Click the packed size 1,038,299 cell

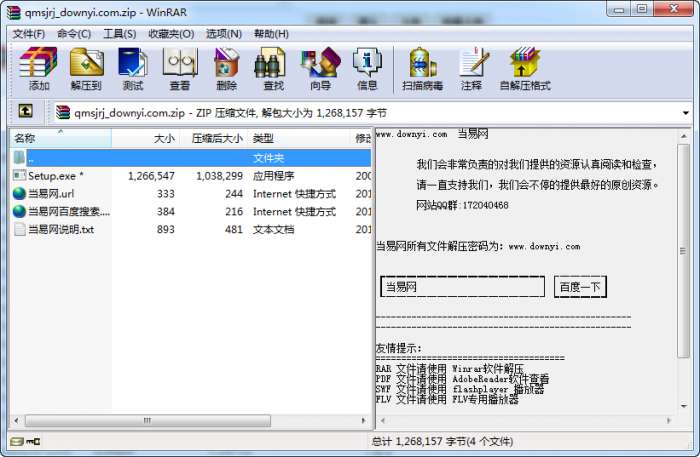219,176
